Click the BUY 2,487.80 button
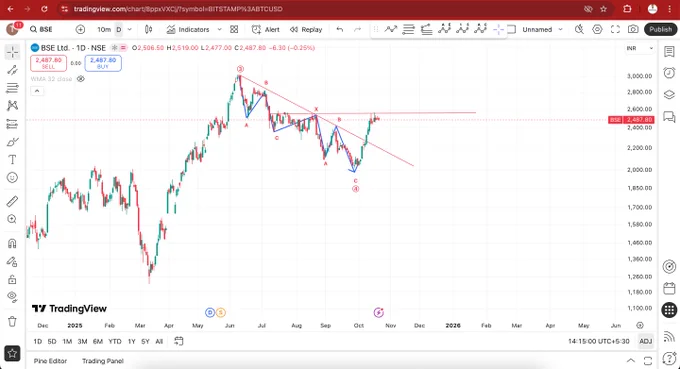This screenshot has height=369, width=680. (103, 63)
